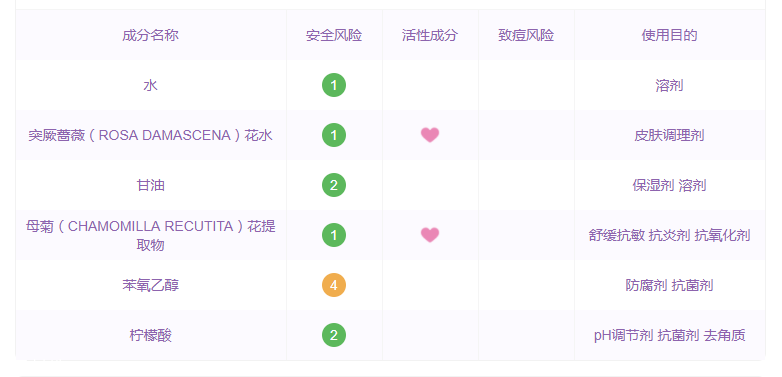Click the pink heart for 突厥蔷薇花水

click(429, 135)
